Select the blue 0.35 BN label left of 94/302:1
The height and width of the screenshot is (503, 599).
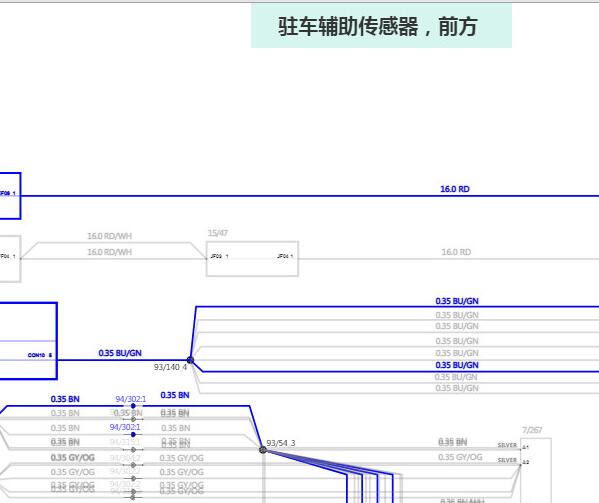pos(65,399)
